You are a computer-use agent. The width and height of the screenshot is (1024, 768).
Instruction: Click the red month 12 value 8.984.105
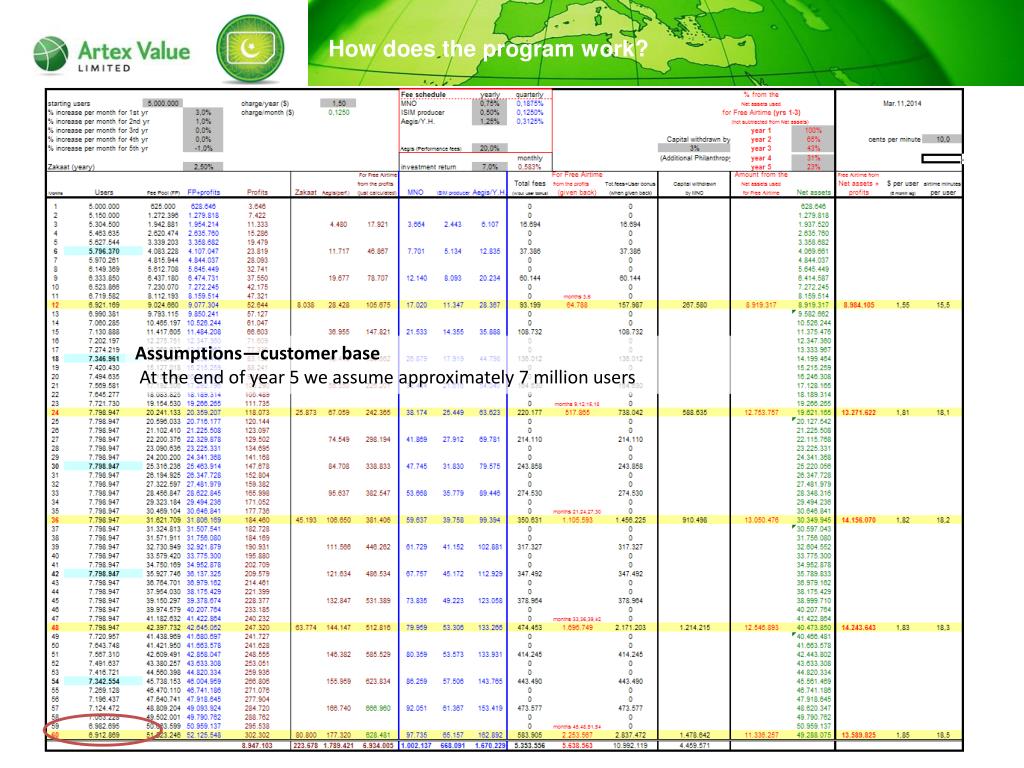pos(859,305)
